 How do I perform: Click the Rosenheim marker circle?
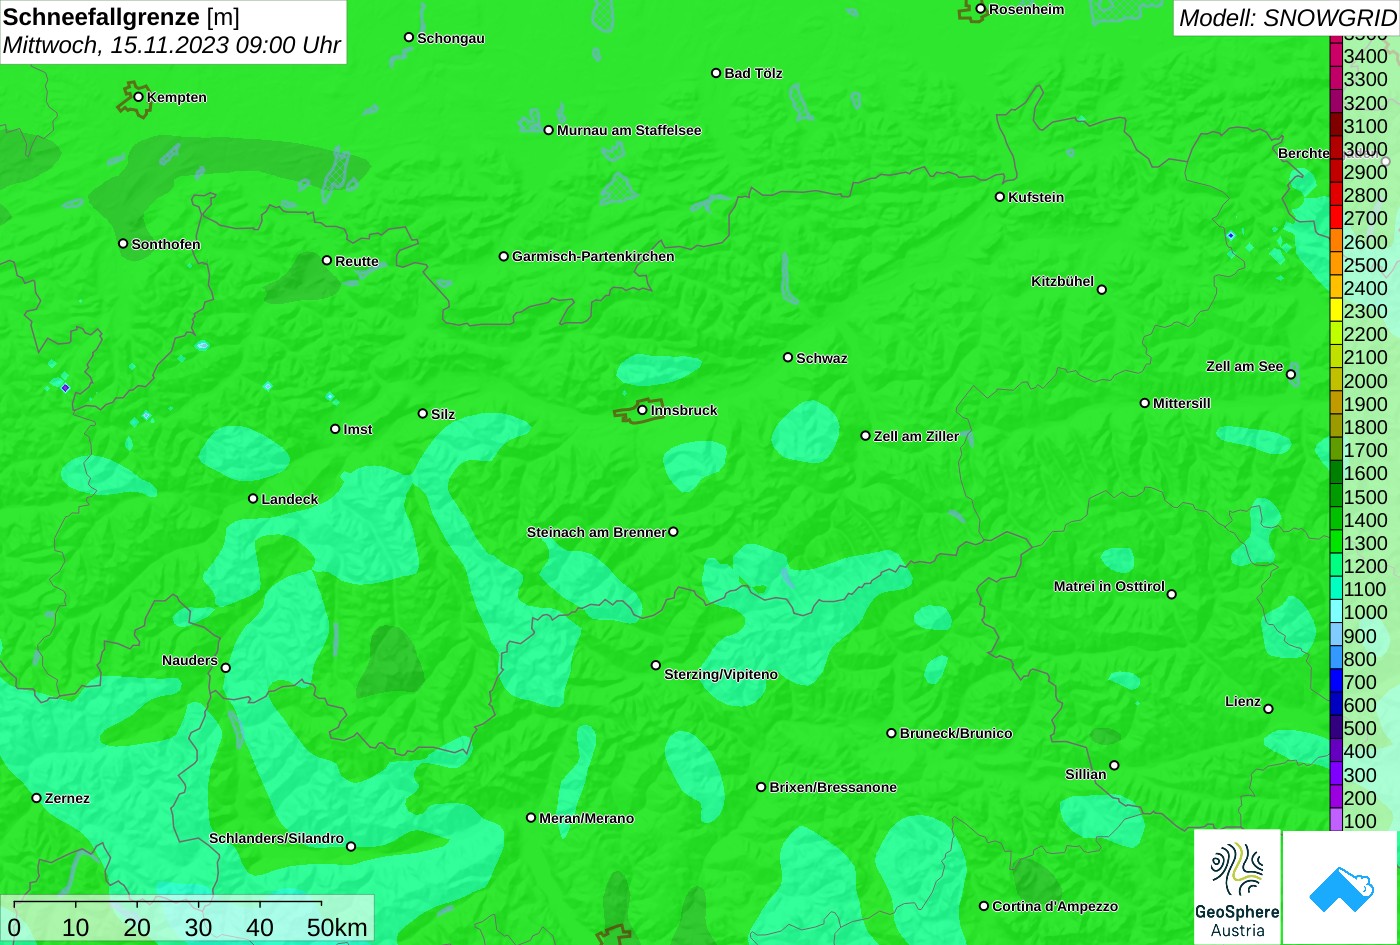981,9
